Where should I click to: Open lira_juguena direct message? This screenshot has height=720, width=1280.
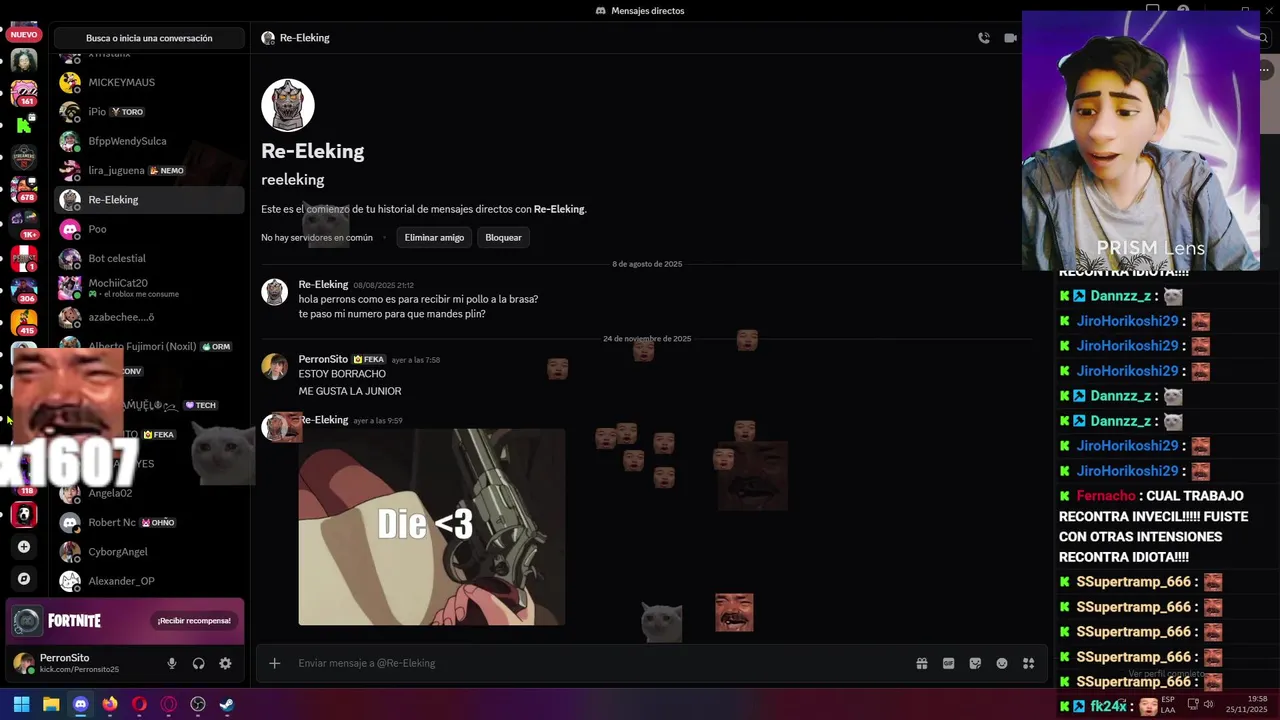click(x=149, y=170)
